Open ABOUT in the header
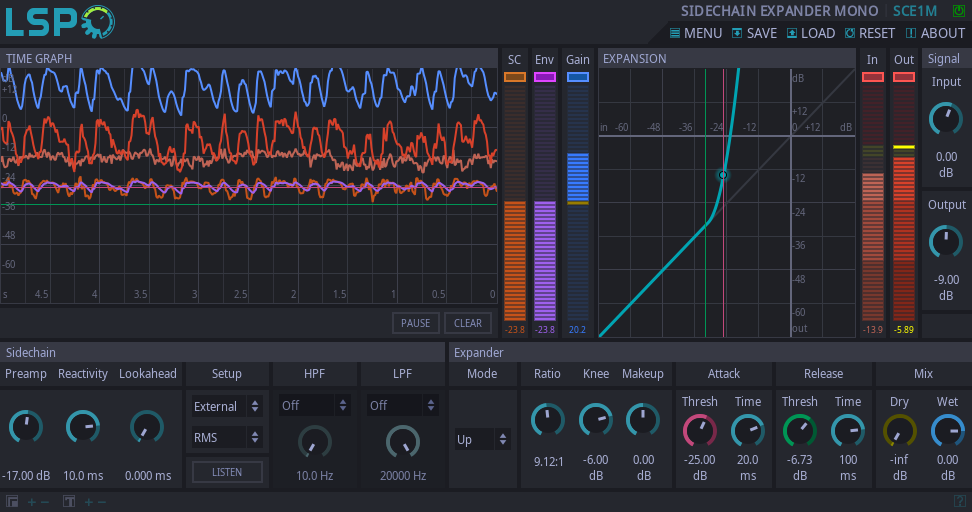972x512 pixels. [x=935, y=33]
